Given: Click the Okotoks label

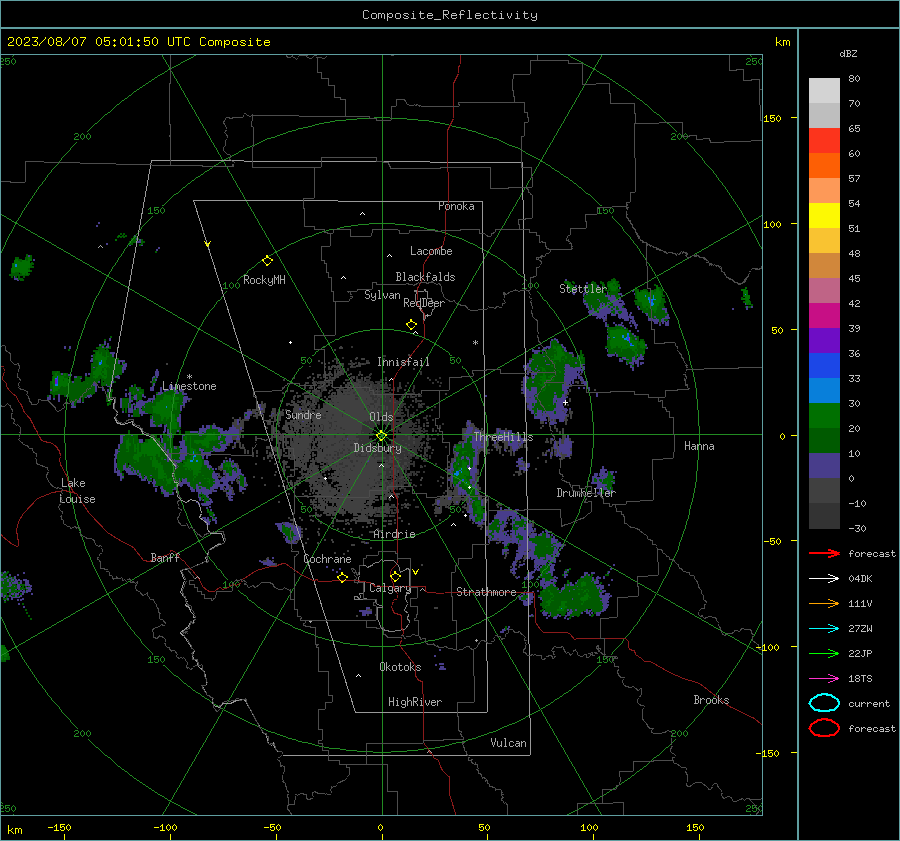Looking at the screenshot, I should click(x=400, y=667).
